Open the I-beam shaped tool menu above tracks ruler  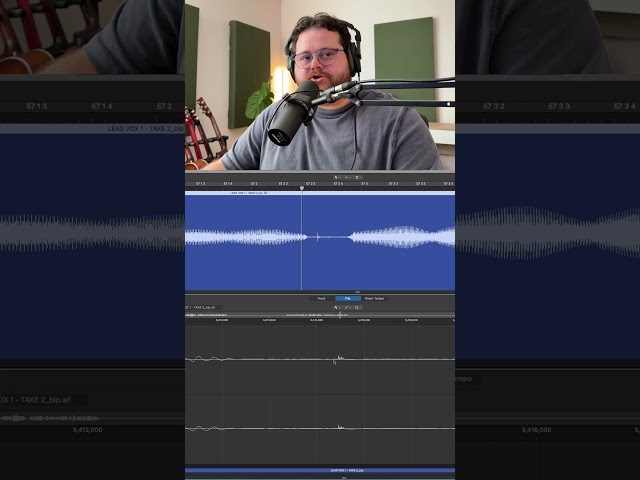(x=358, y=177)
